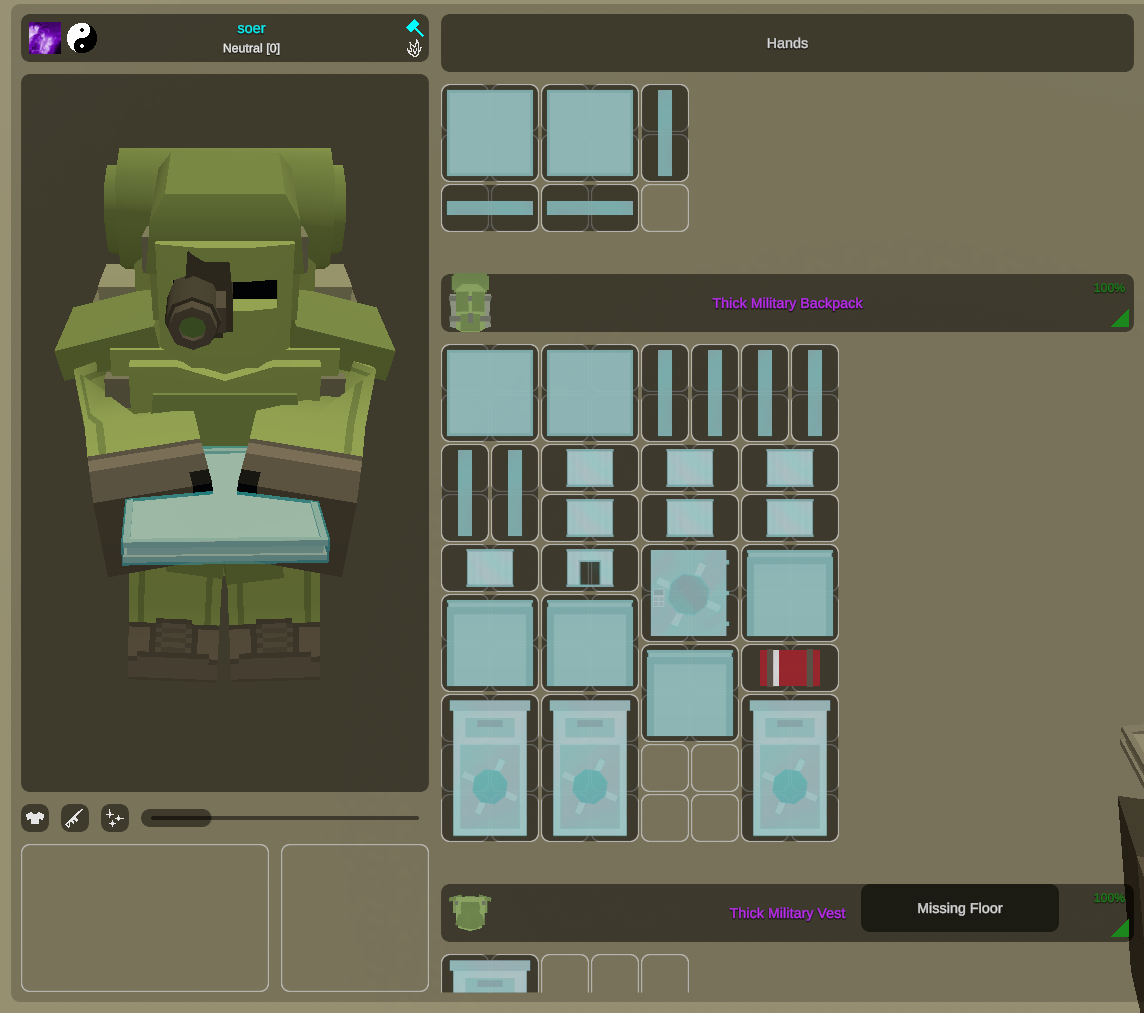
Task: Toggle clothing view with shirt icon
Action: (x=35, y=817)
